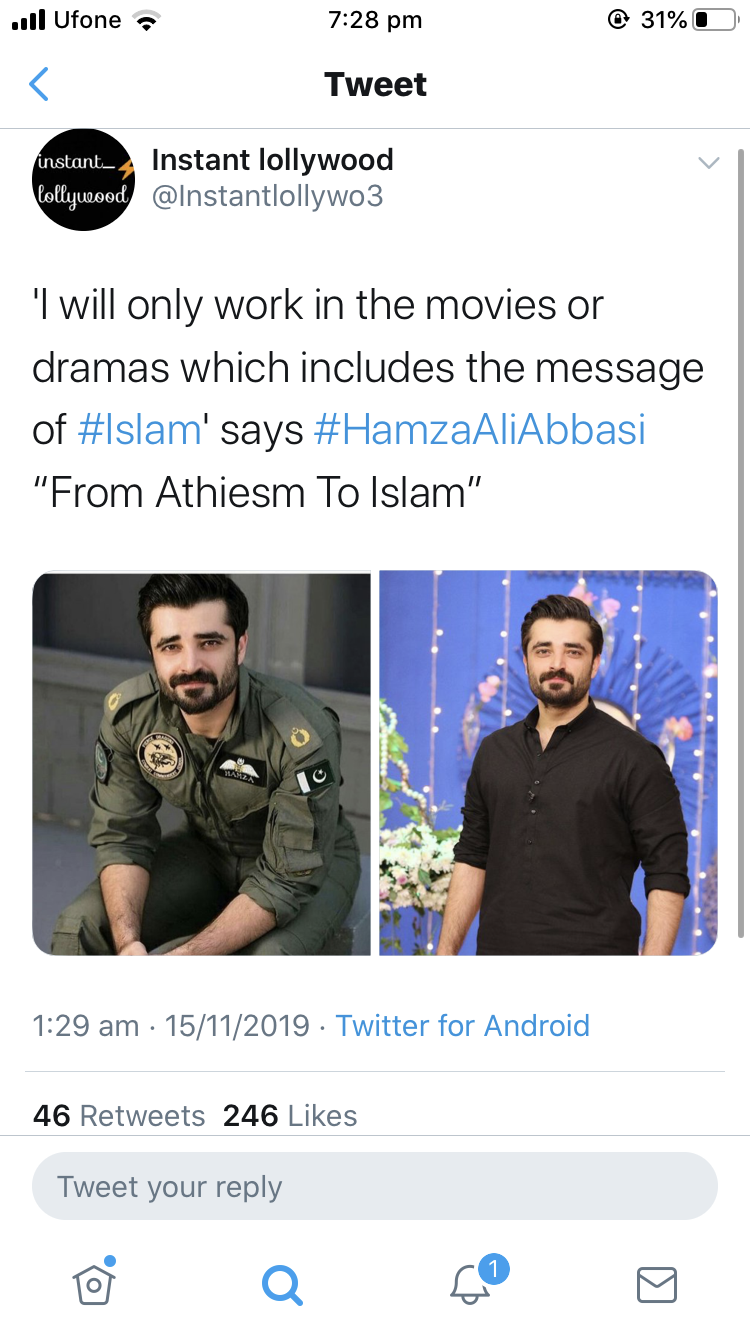Tap the battery indicator in status bar
Screen dimensions: 750x1334
click(x=714, y=19)
